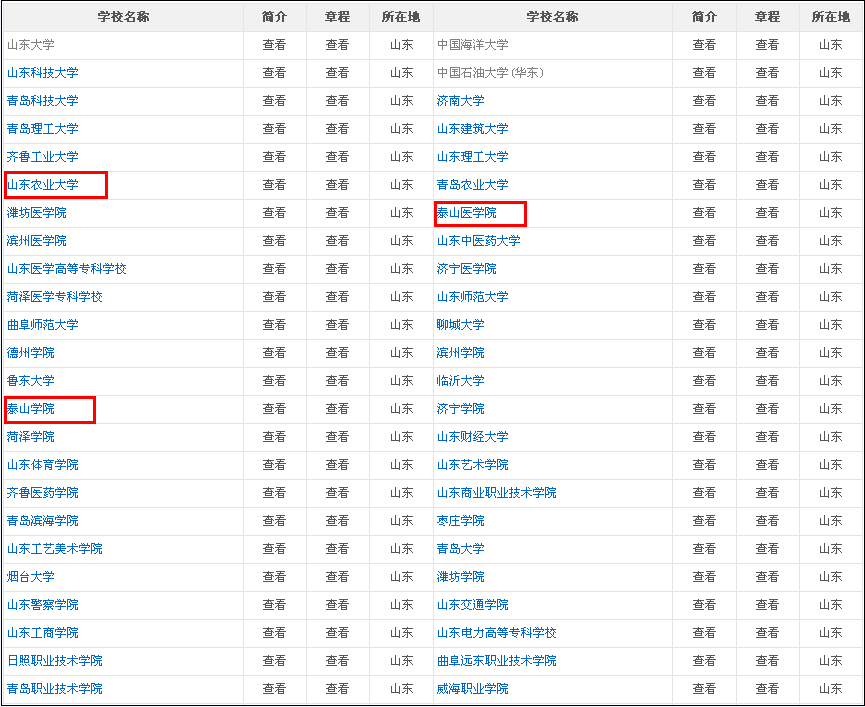Screen dimensions: 865x707
Task: Open the 曲阜师范大学 link
Action: tap(42, 325)
